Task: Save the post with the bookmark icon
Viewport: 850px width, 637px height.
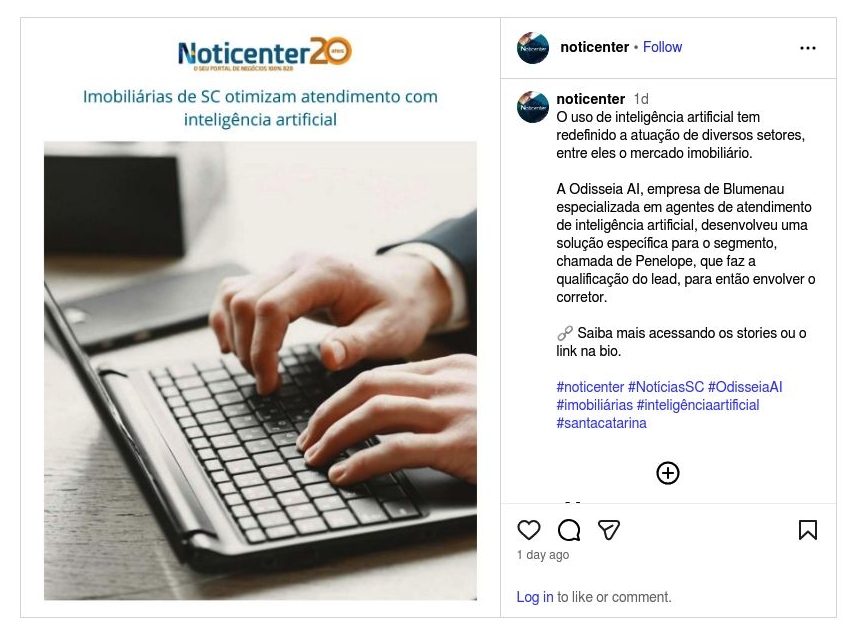Action: point(807,530)
